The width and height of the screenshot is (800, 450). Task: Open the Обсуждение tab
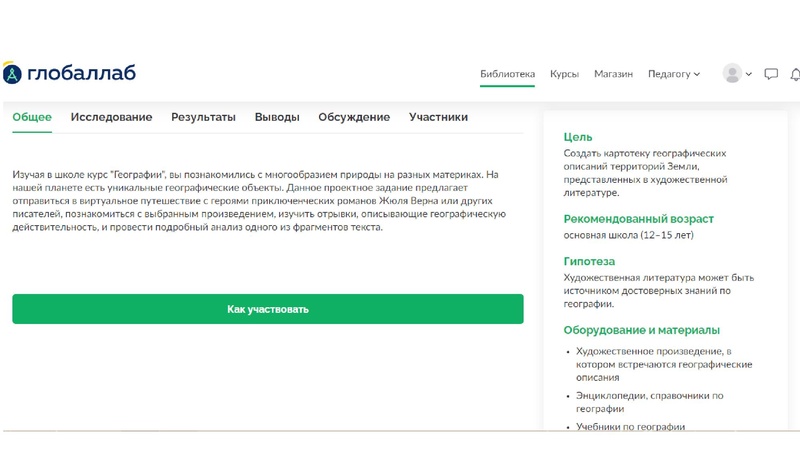pos(354,117)
